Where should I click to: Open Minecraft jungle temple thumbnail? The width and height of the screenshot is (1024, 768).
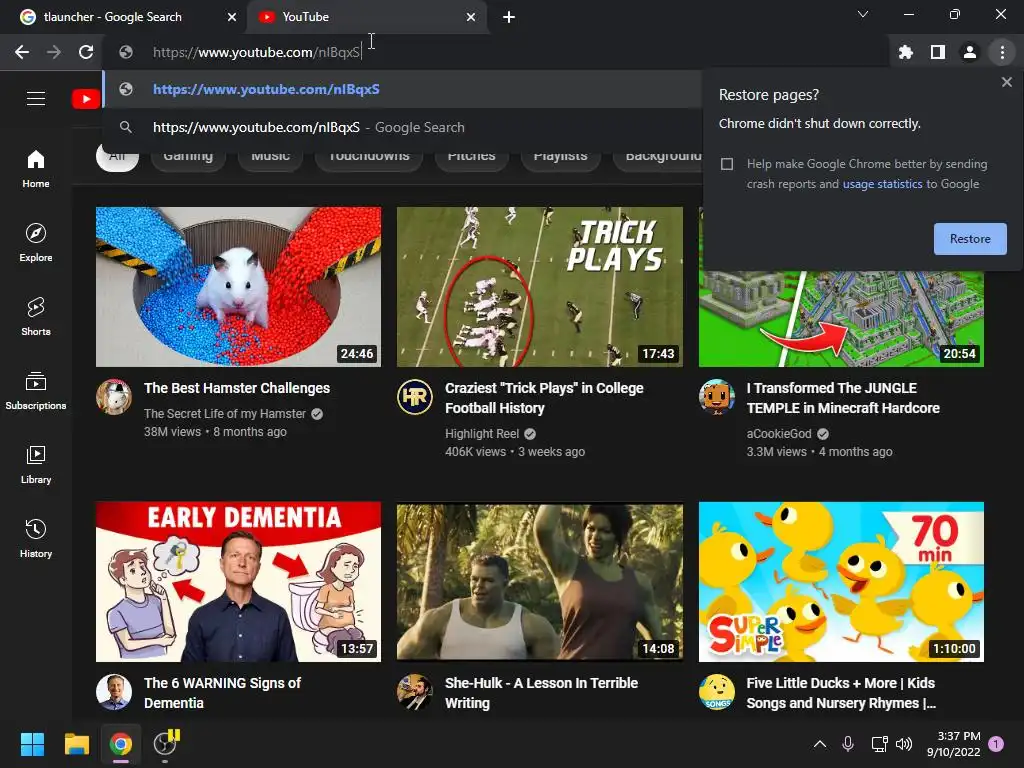pos(841,320)
